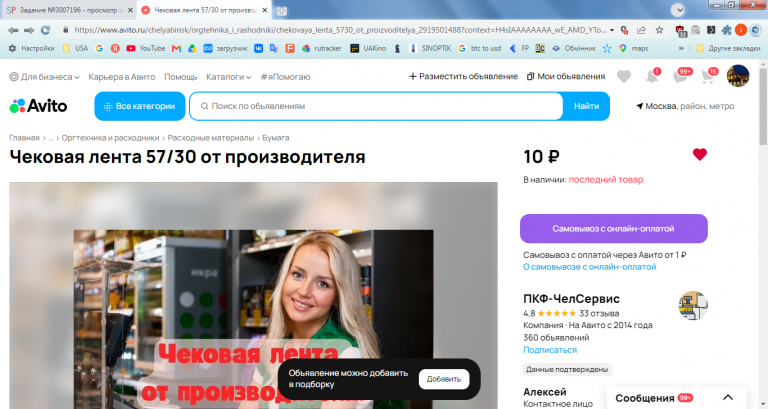Viewport: 768px width, 409px height.
Task: Open the USA bookmarks folder
Action: [x=75, y=48]
